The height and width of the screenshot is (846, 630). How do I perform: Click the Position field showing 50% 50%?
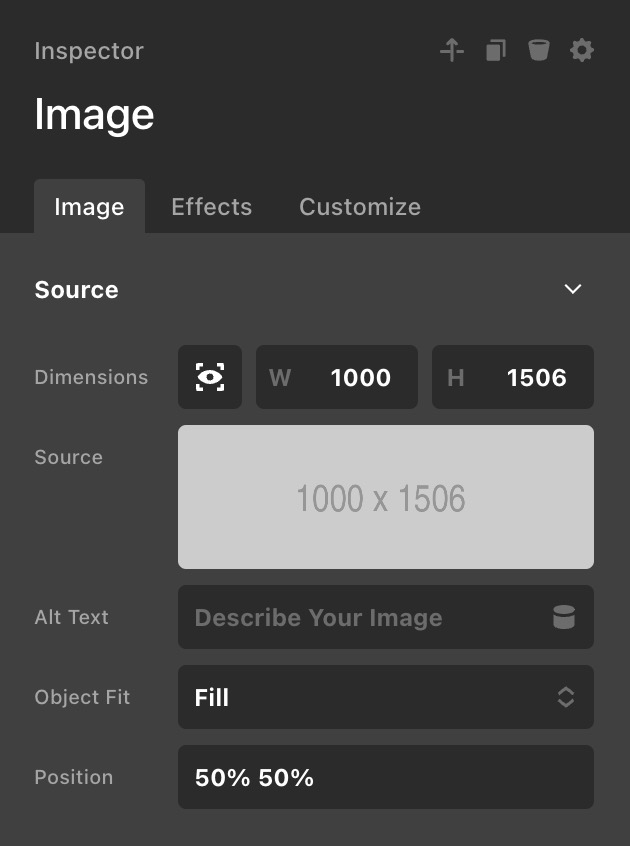click(x=386, y=777)
